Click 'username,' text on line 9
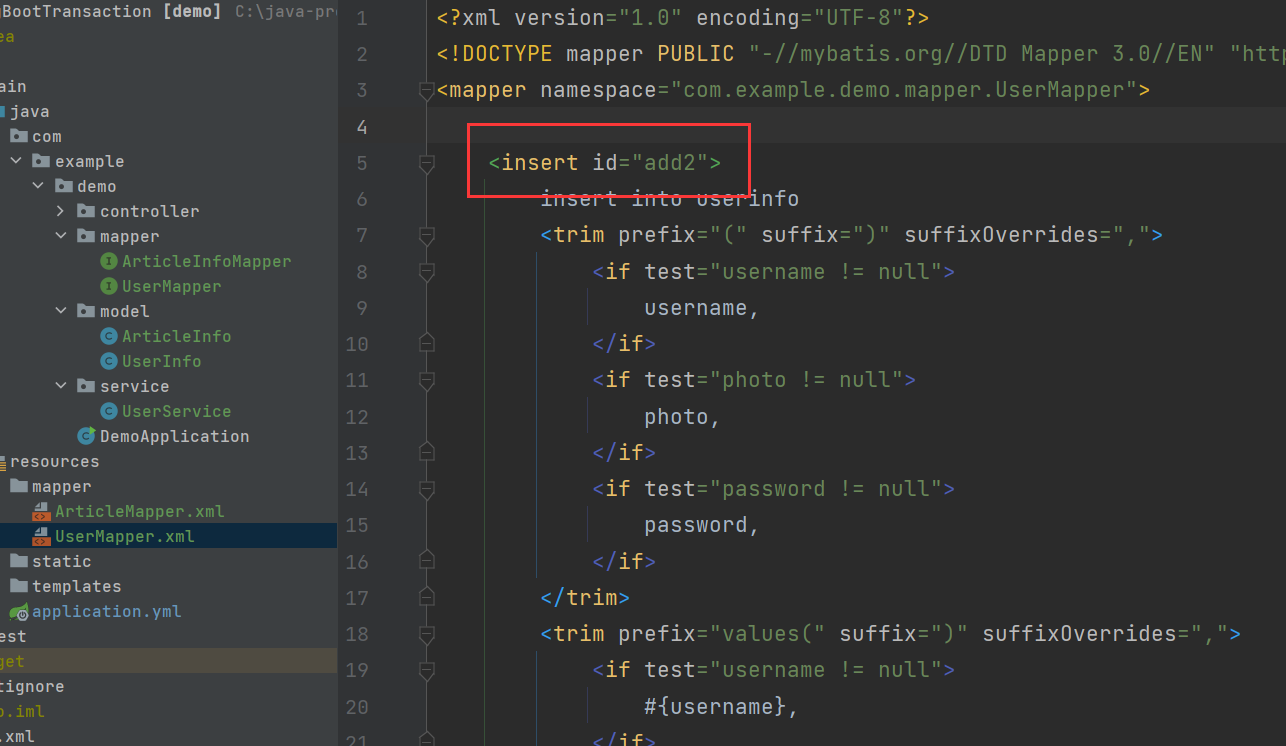 702,308
